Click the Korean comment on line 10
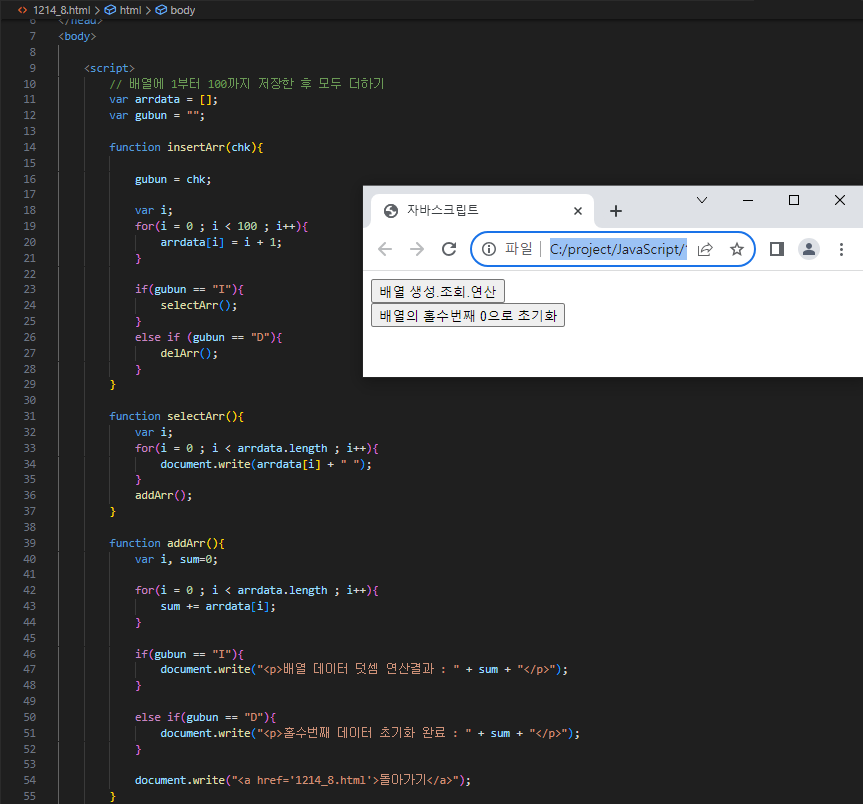This screenshot has height=804, width=863. pos(247,84)
